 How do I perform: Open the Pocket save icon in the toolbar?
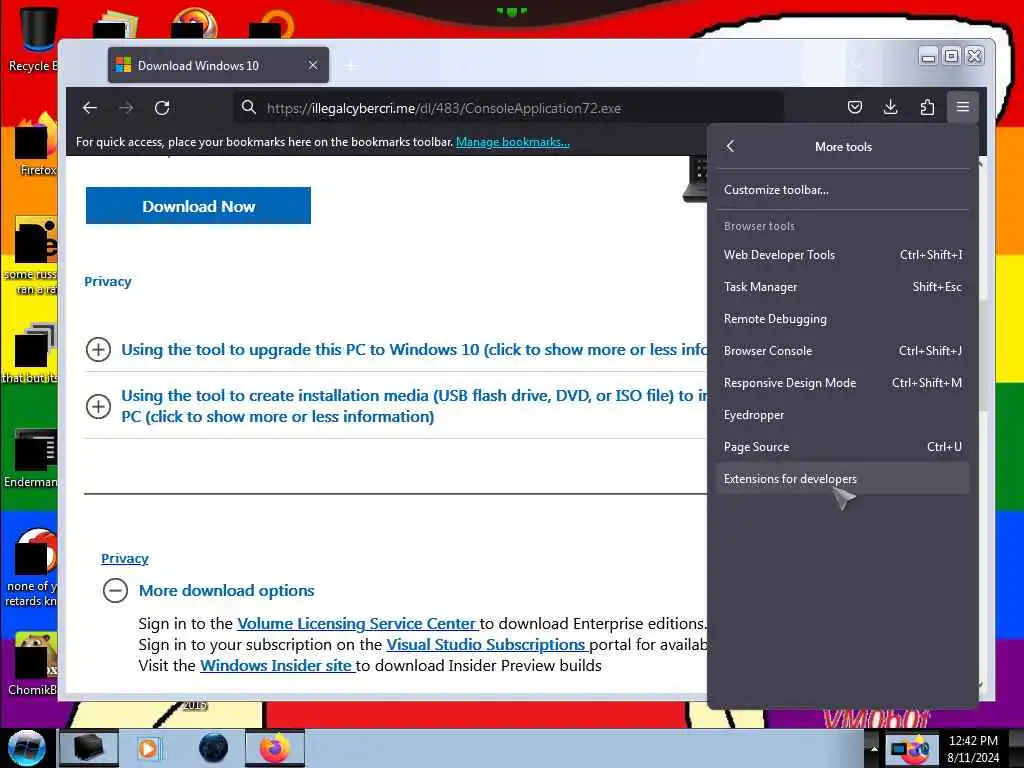pos(854,107)
